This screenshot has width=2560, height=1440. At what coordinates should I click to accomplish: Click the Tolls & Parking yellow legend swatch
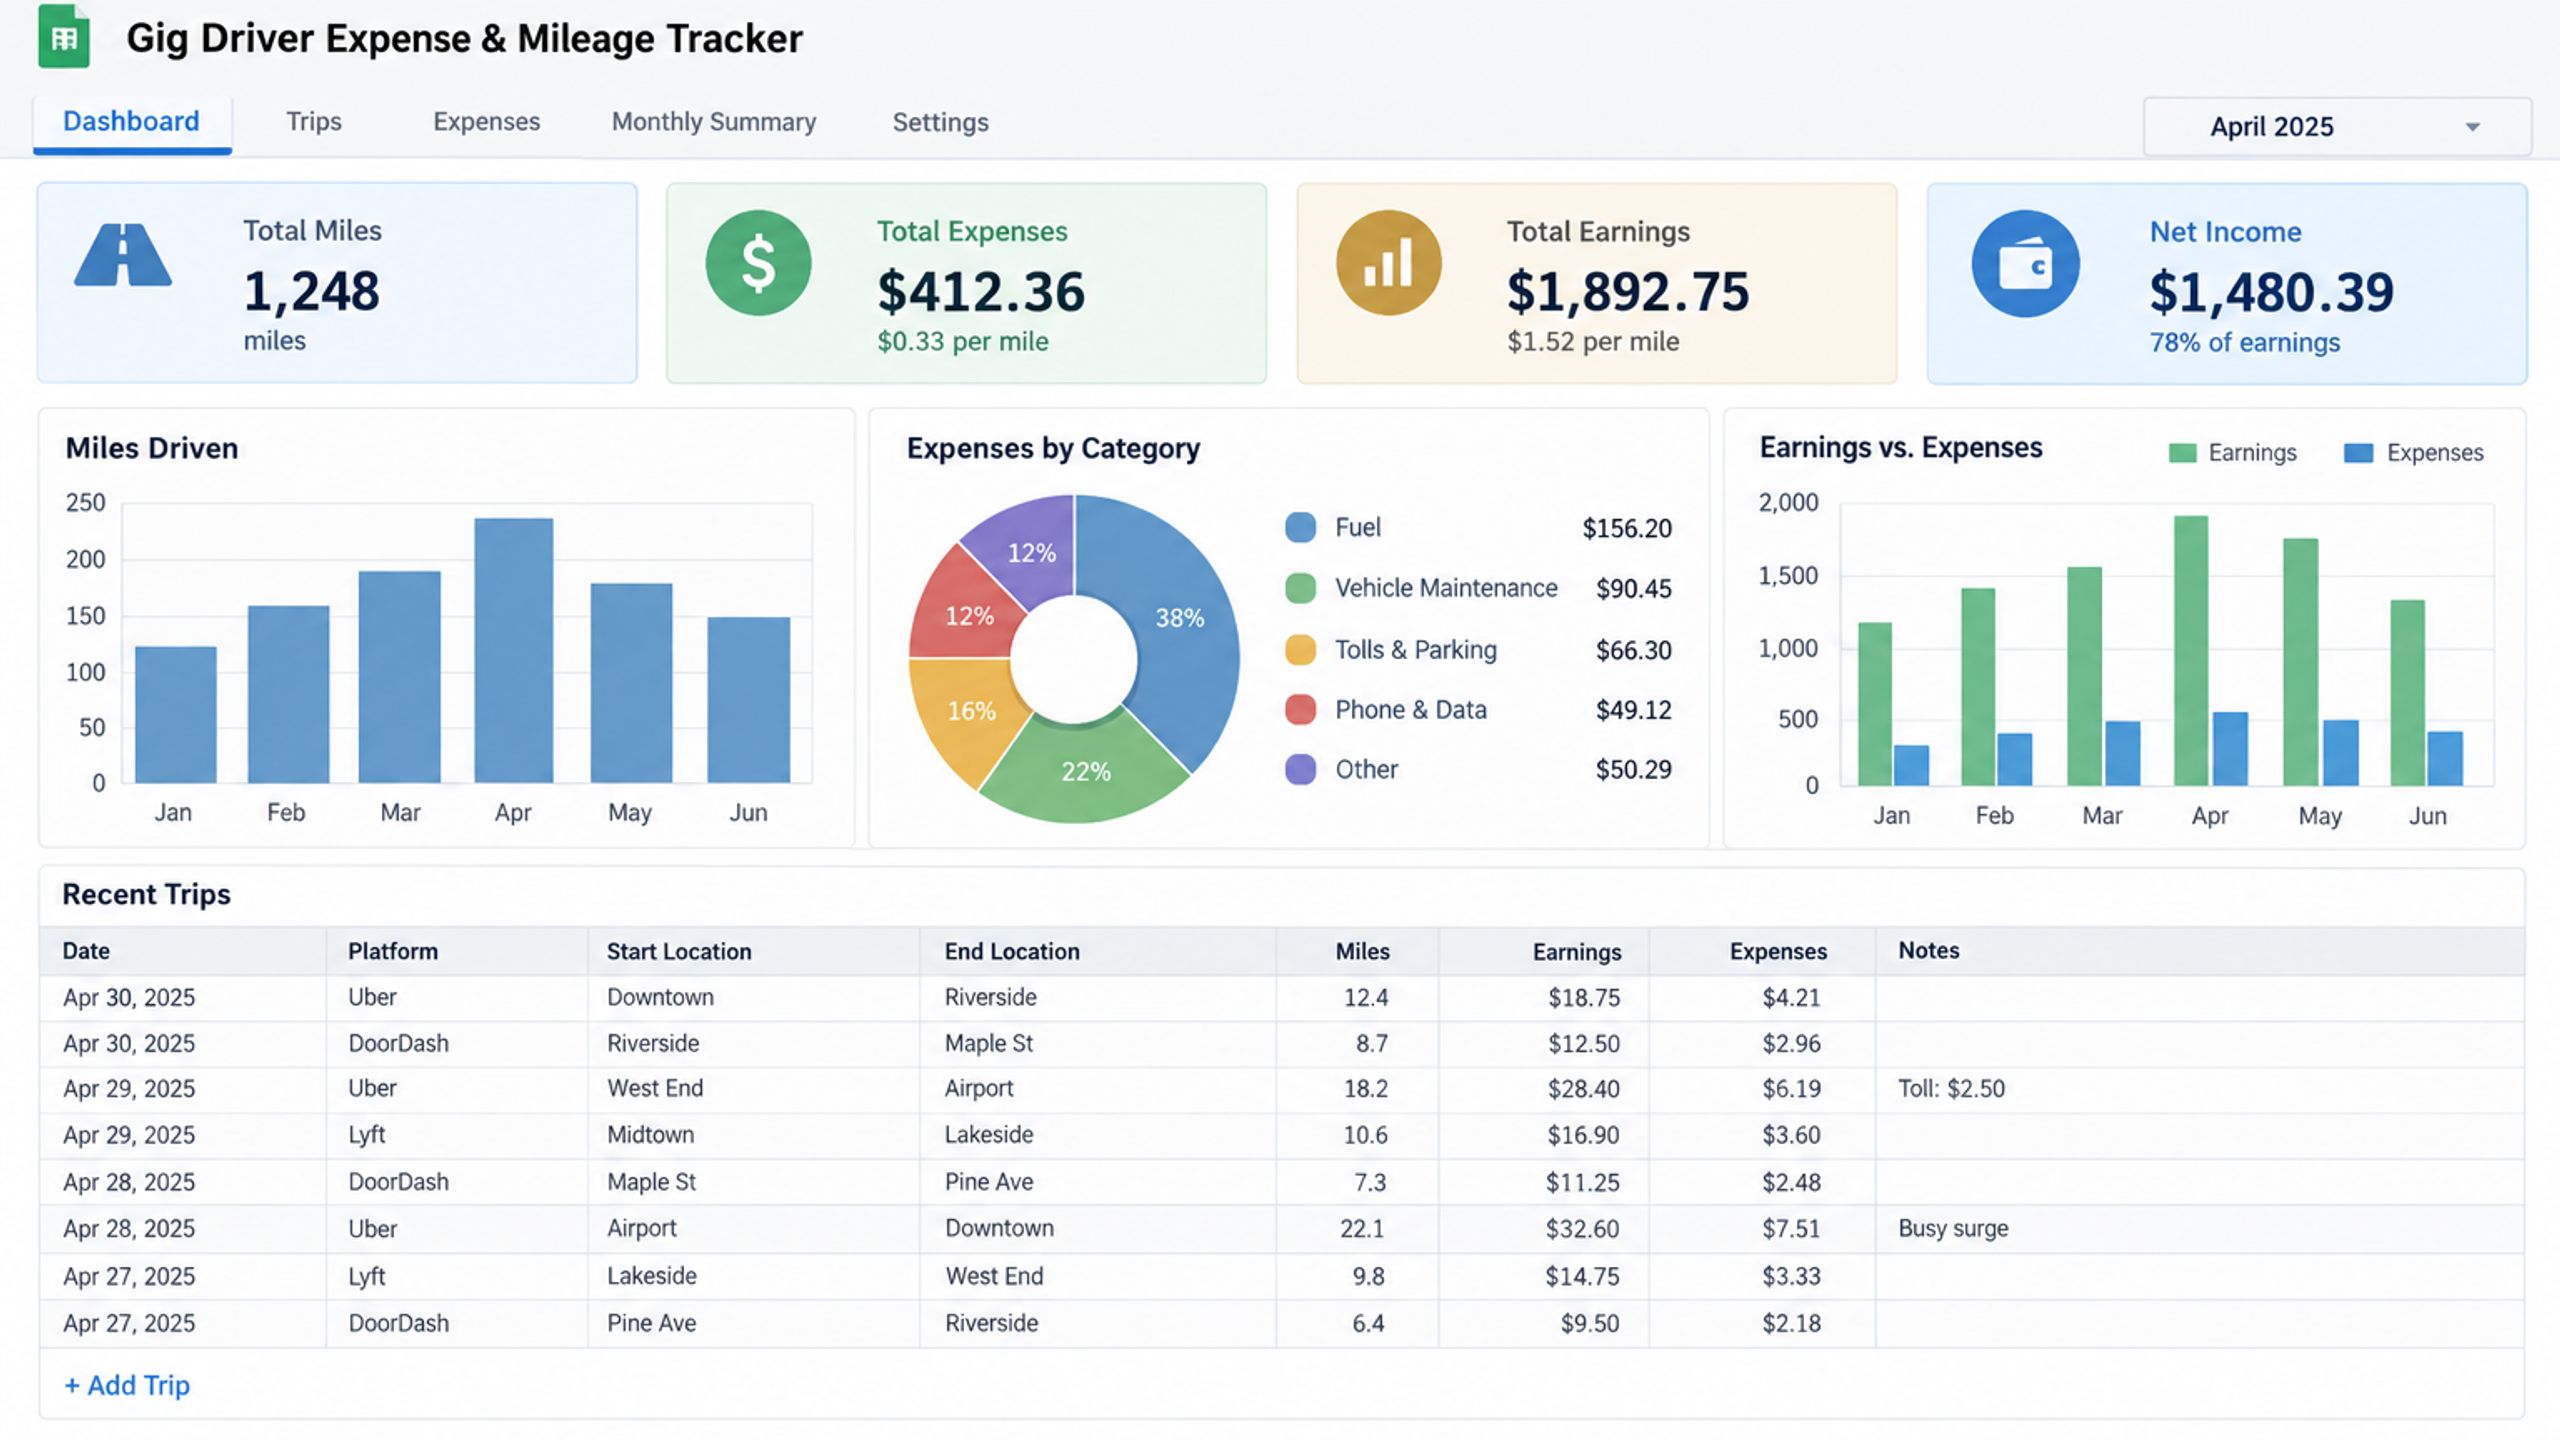tap(1300, 649)
